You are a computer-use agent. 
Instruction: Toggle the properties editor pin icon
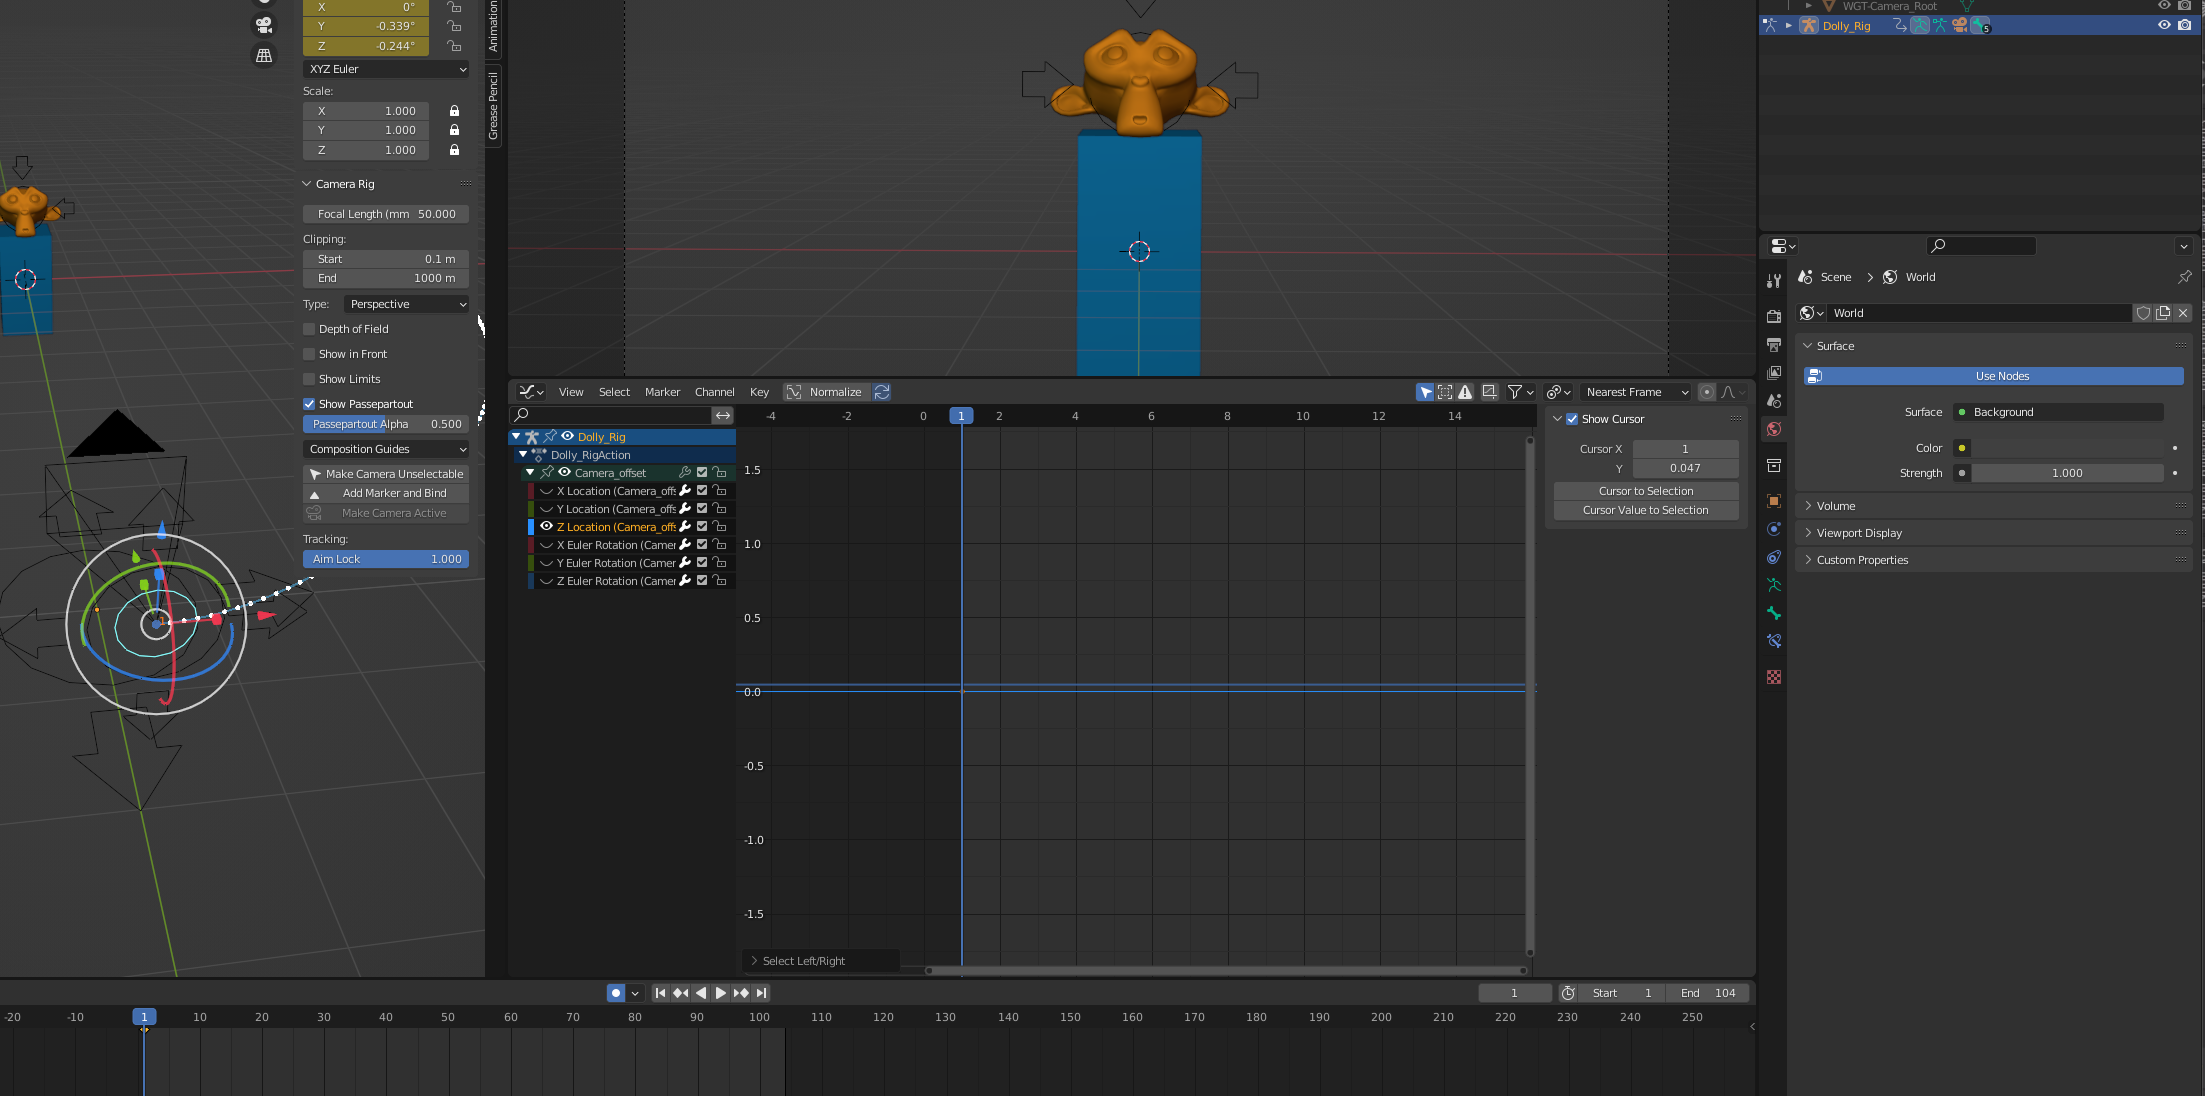[2184, 277]
